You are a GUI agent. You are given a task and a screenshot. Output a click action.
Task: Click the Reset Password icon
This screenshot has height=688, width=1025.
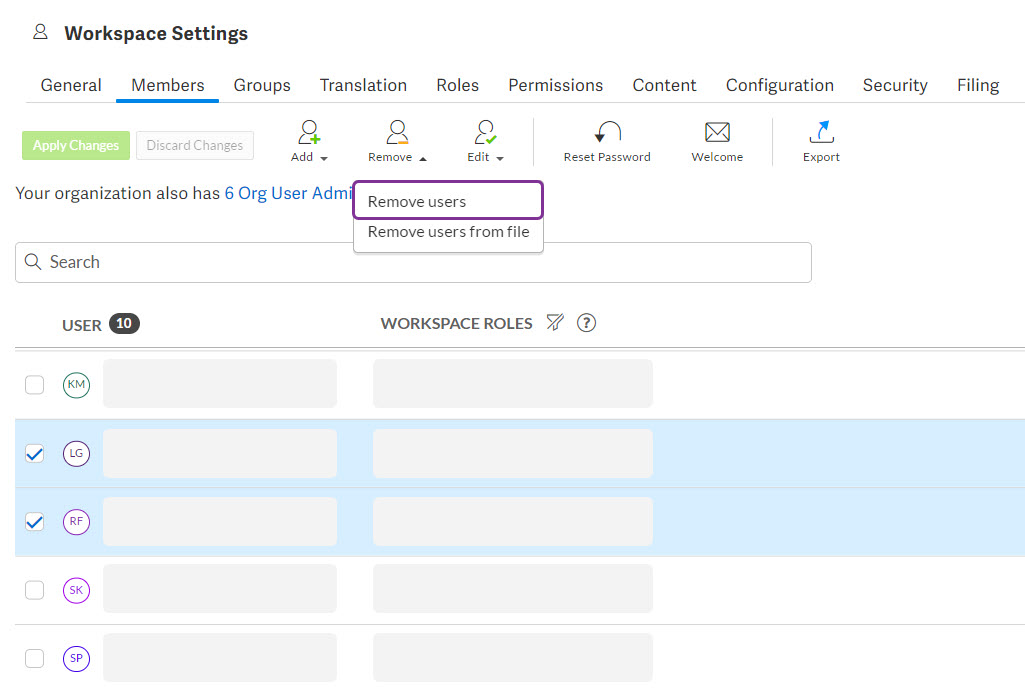pos(607,132)
